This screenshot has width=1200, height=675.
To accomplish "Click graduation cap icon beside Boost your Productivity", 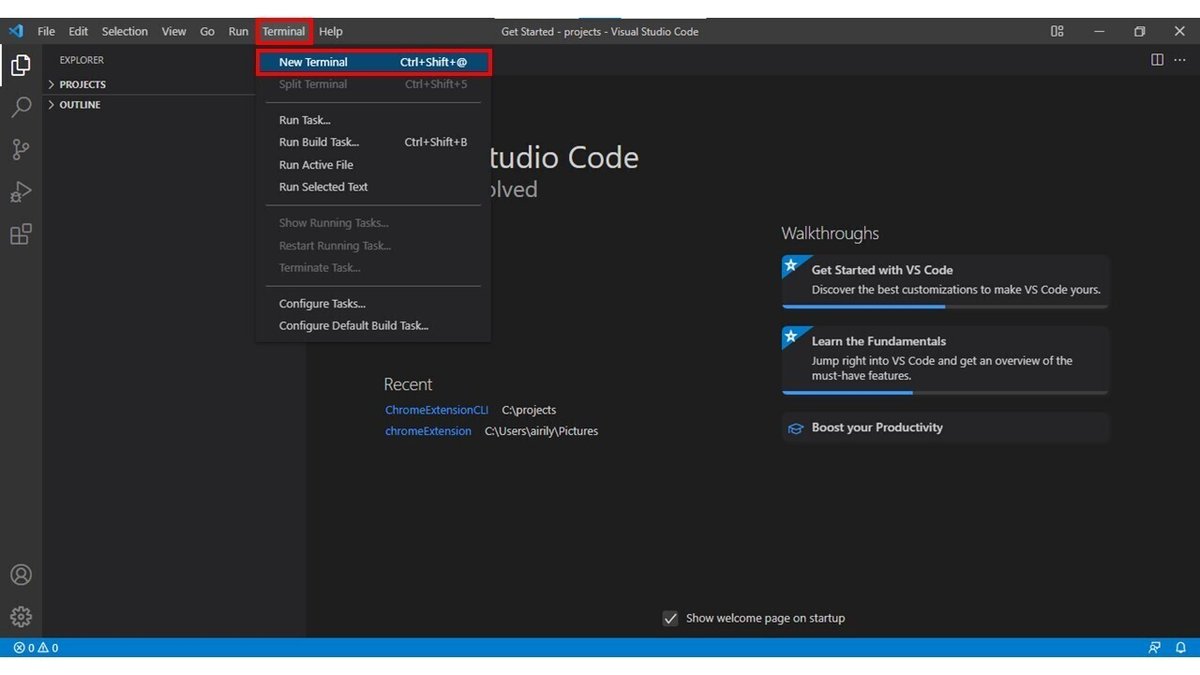I will point(796,428).
